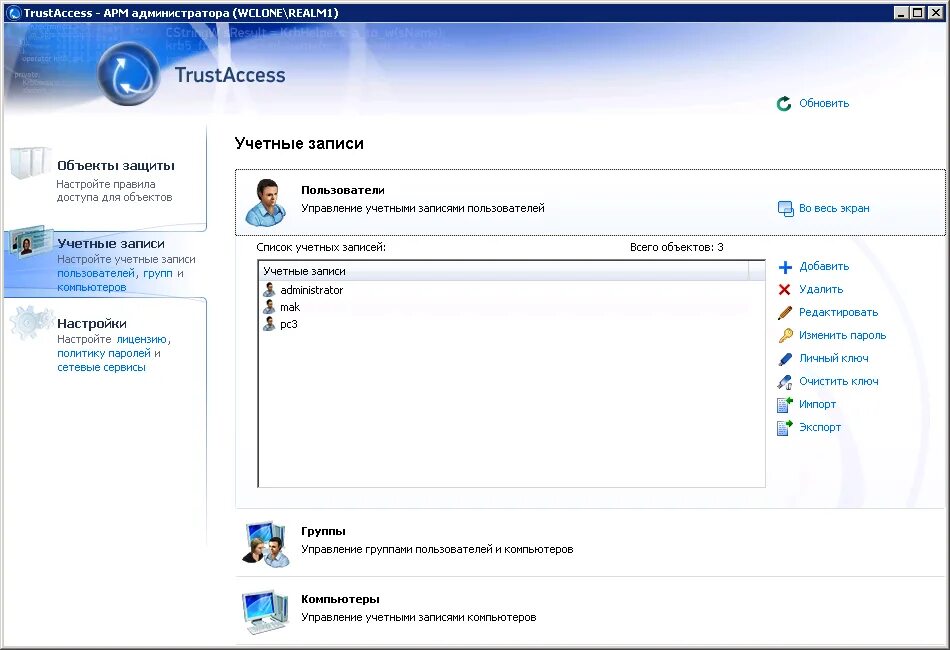Image resolution: width=950 pixels, height=650 pixels.
Task: Click the Обновить link text
Action: click(824, 104)
